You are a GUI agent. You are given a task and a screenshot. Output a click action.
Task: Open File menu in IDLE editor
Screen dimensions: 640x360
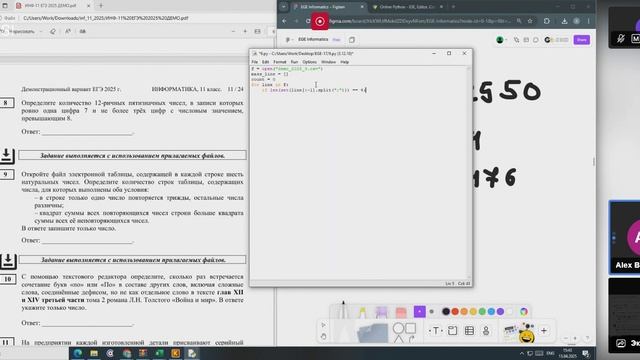click(x=255, y=62)
